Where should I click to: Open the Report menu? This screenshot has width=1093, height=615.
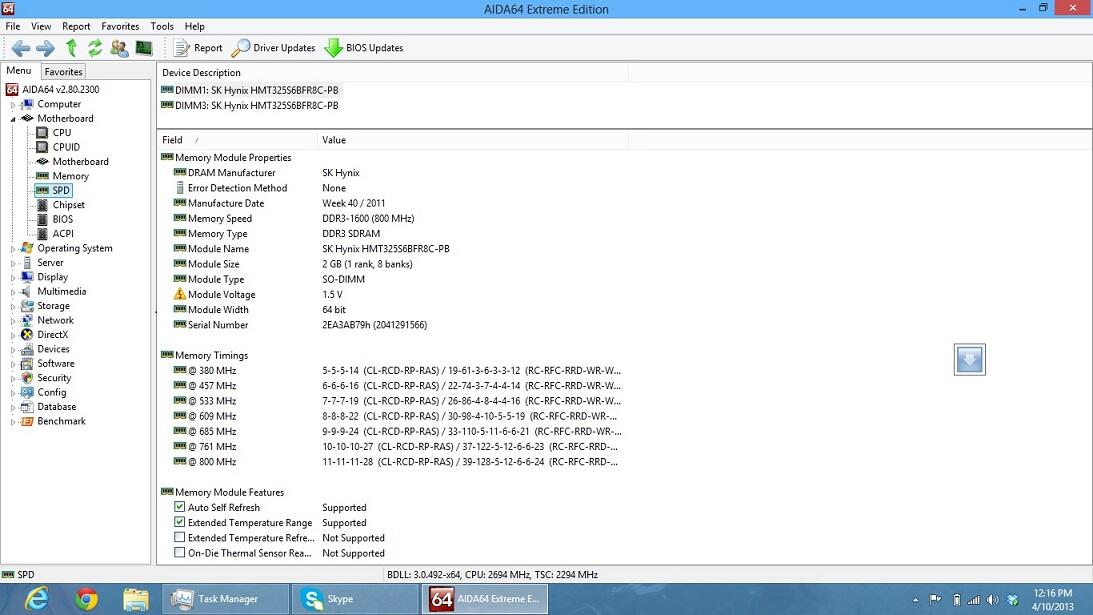point(76,26)
